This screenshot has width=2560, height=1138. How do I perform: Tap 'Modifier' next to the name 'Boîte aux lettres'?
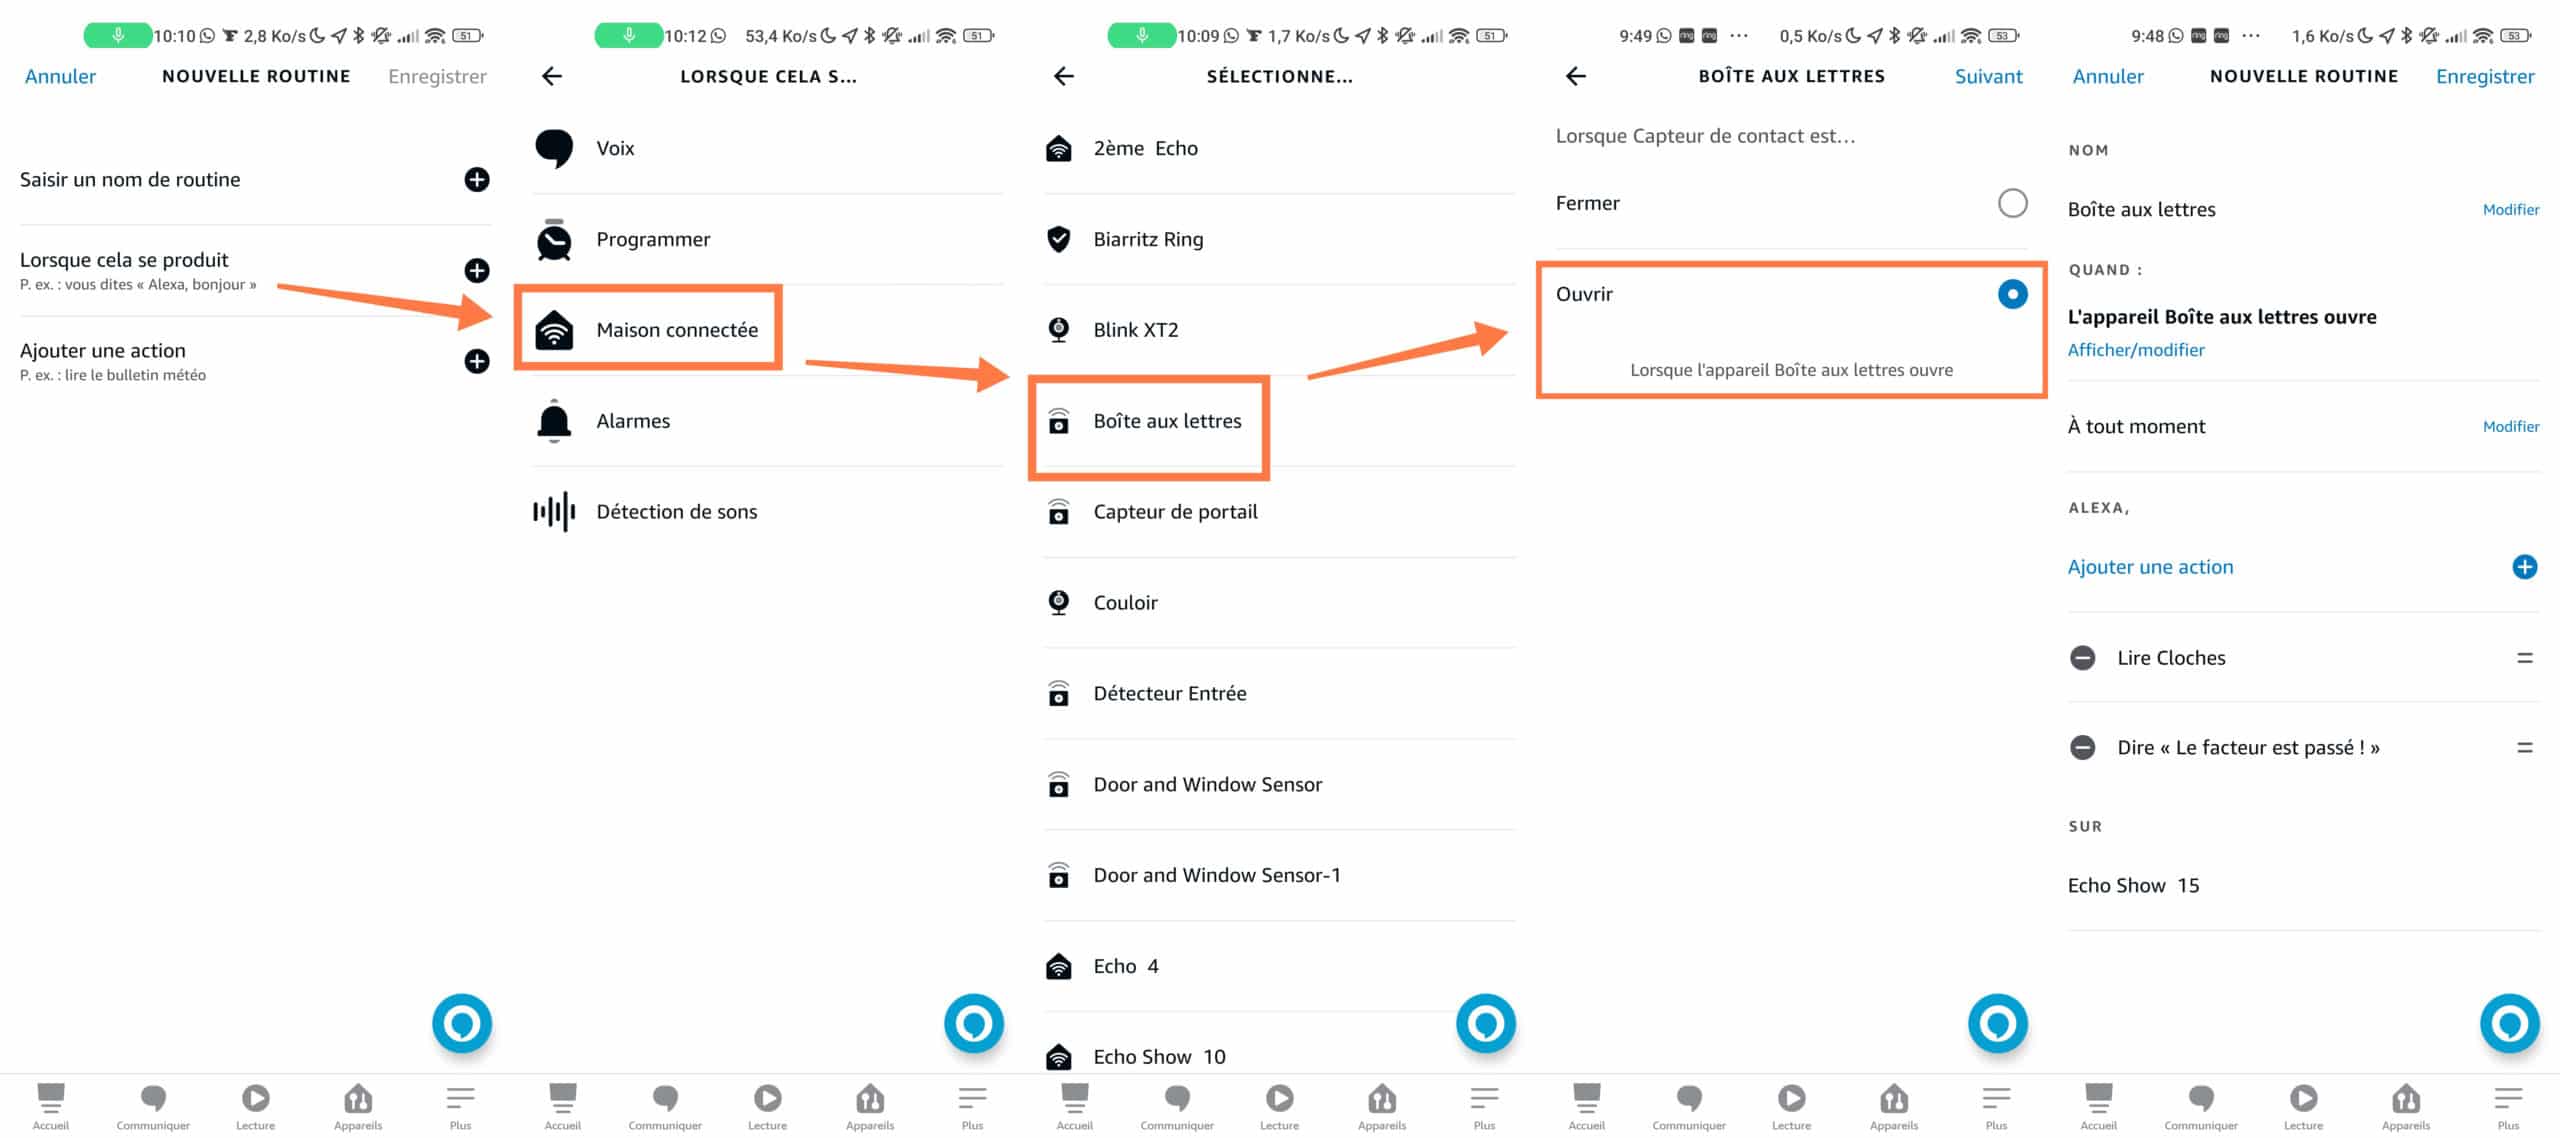point(2510,209)
